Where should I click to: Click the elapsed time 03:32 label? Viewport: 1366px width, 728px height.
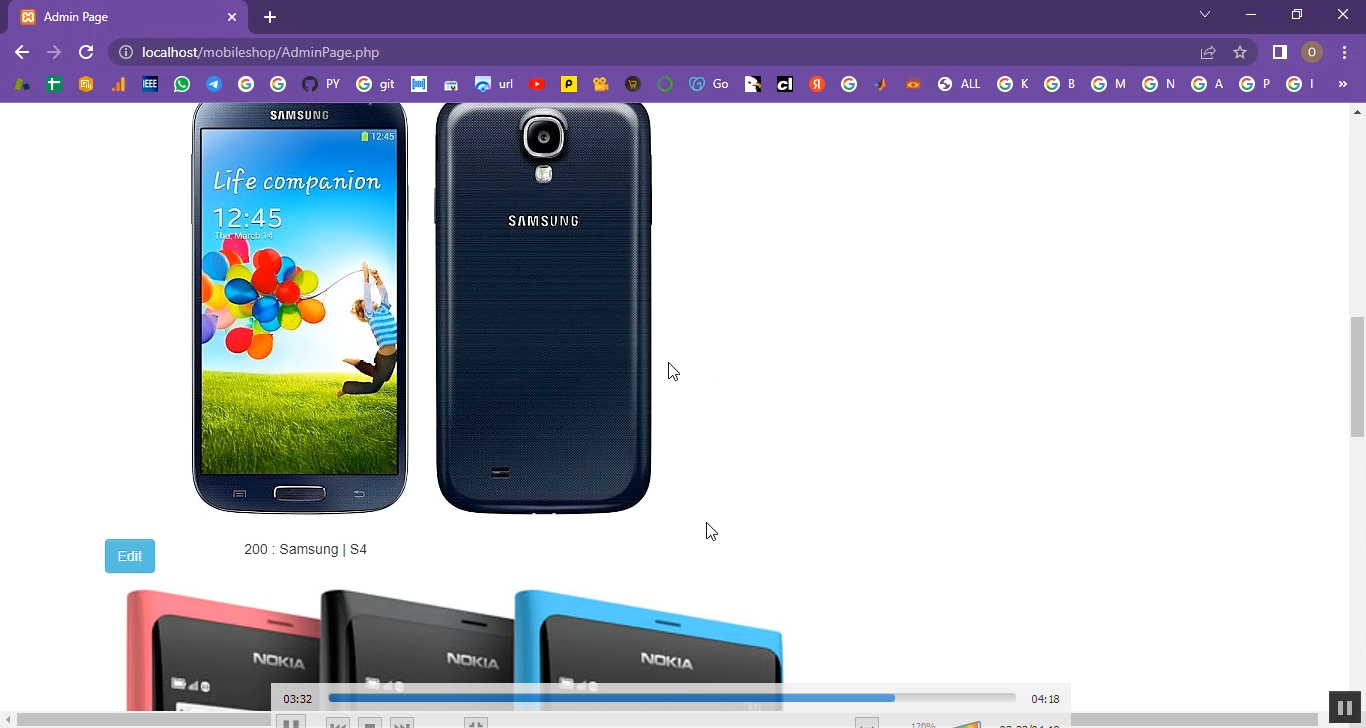pyautogui.click(x=297, y=699)
